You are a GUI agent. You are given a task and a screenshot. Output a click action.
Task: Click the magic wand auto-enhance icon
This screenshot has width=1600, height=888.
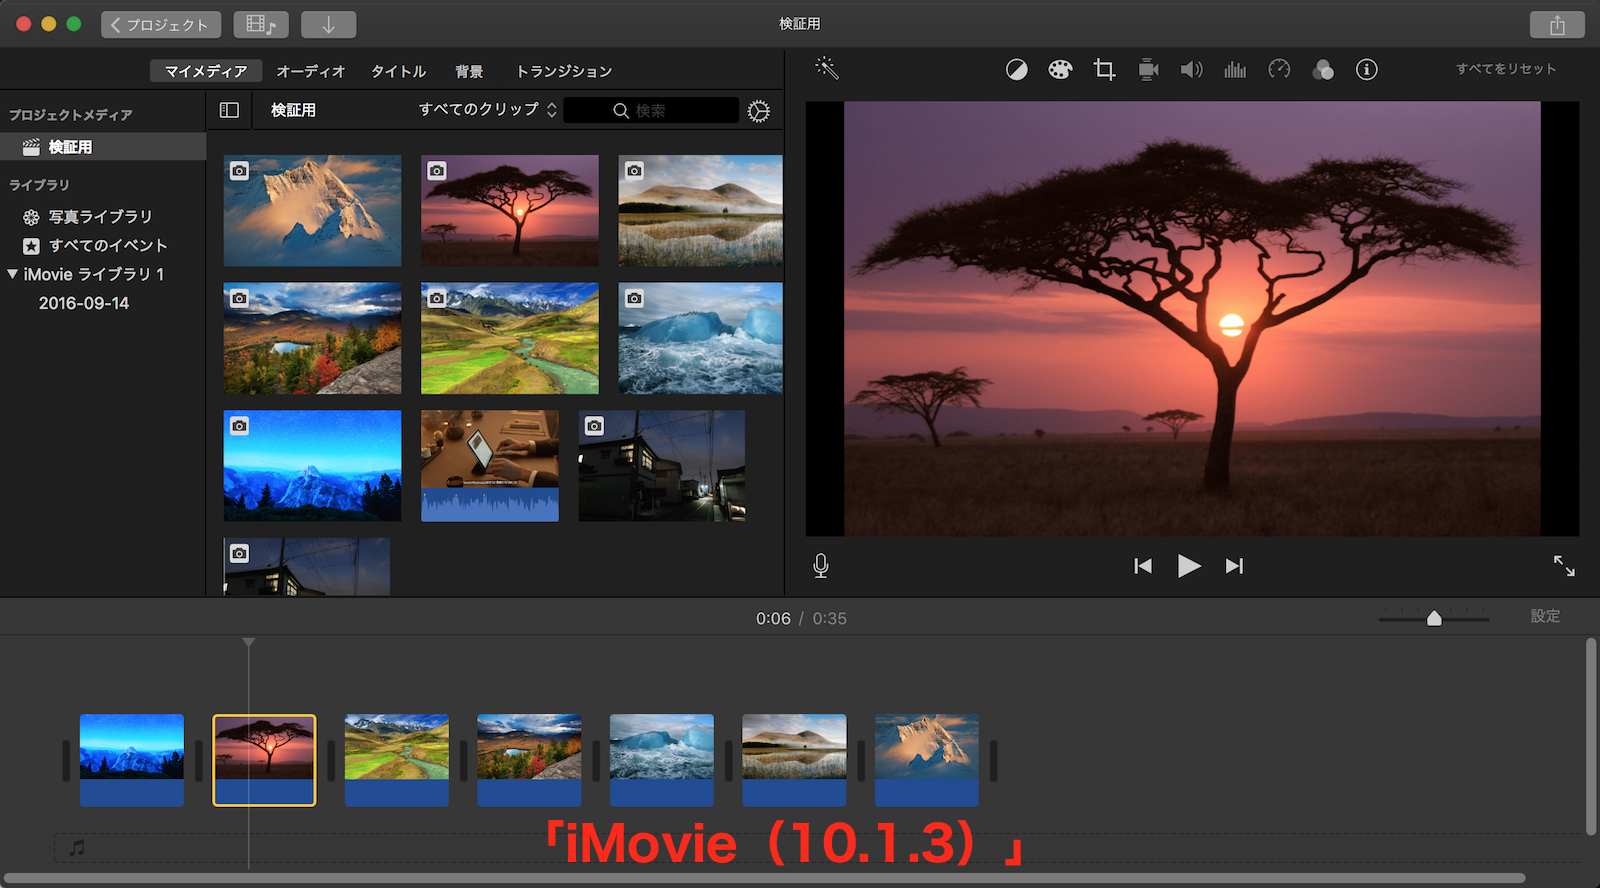[x=826, y=68]
